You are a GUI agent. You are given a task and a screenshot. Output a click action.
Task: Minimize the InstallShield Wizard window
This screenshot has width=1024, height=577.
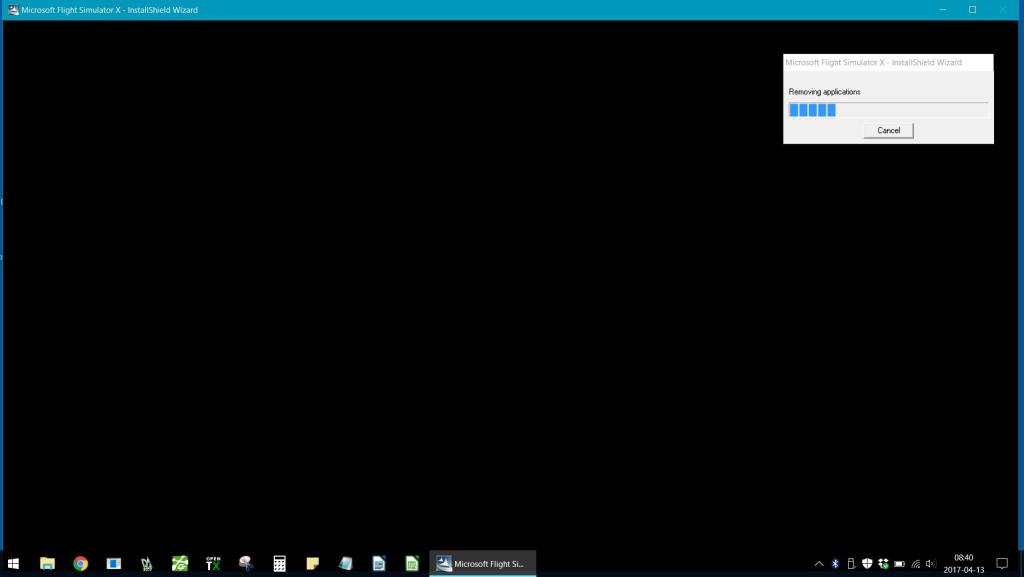tap(942, 10)
